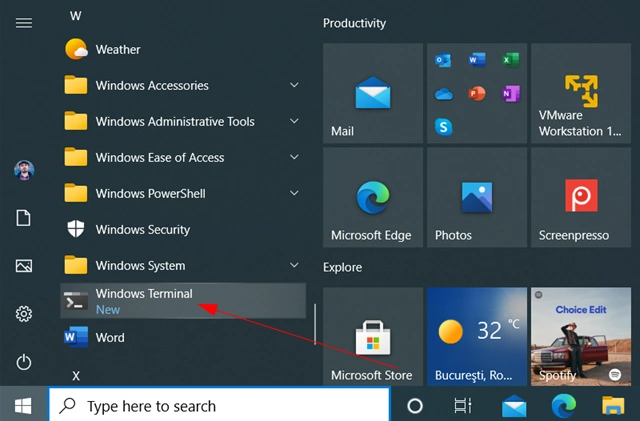
Task: Open the Spotify Choice Edit tile
Action: point(581,336)
